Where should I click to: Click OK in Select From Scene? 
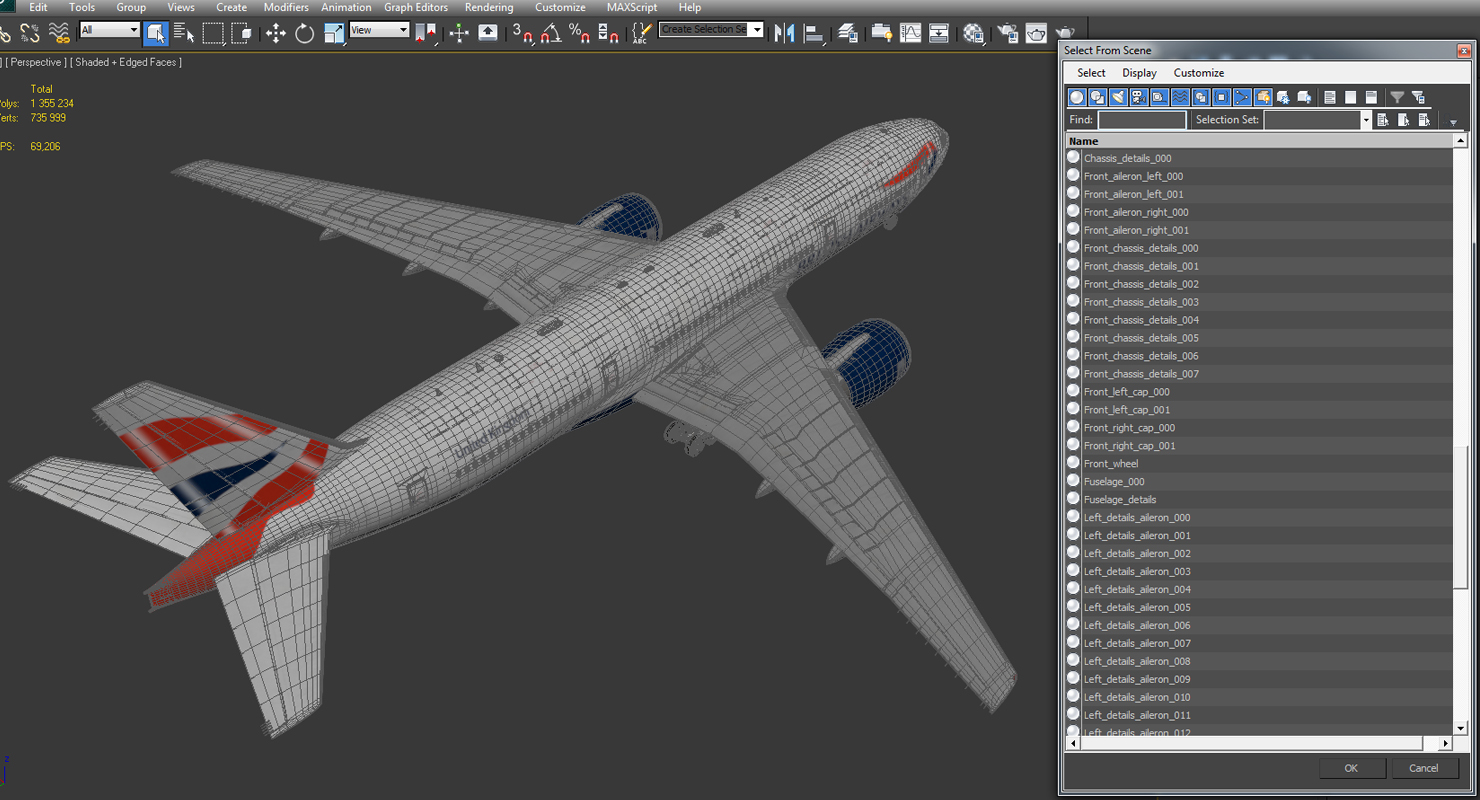pyautogui.click(x=1351, y=768)
